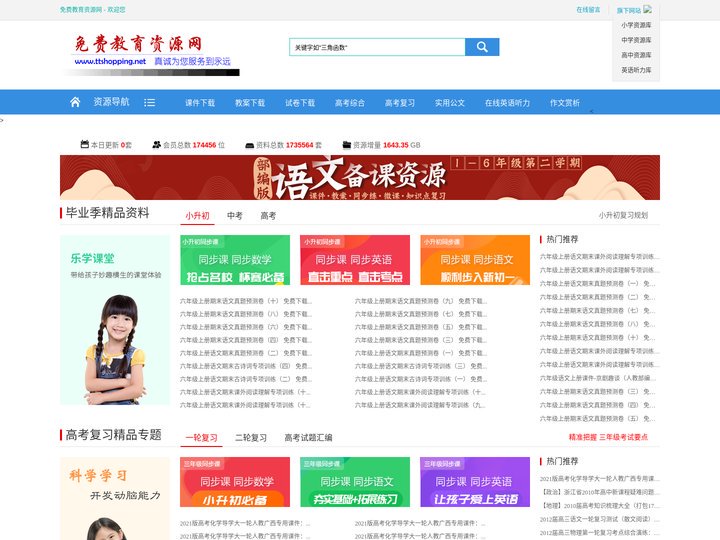Choose 英语听力库 from the dropdown list
This screenshot has width=720, height=540.
(636, 70)
